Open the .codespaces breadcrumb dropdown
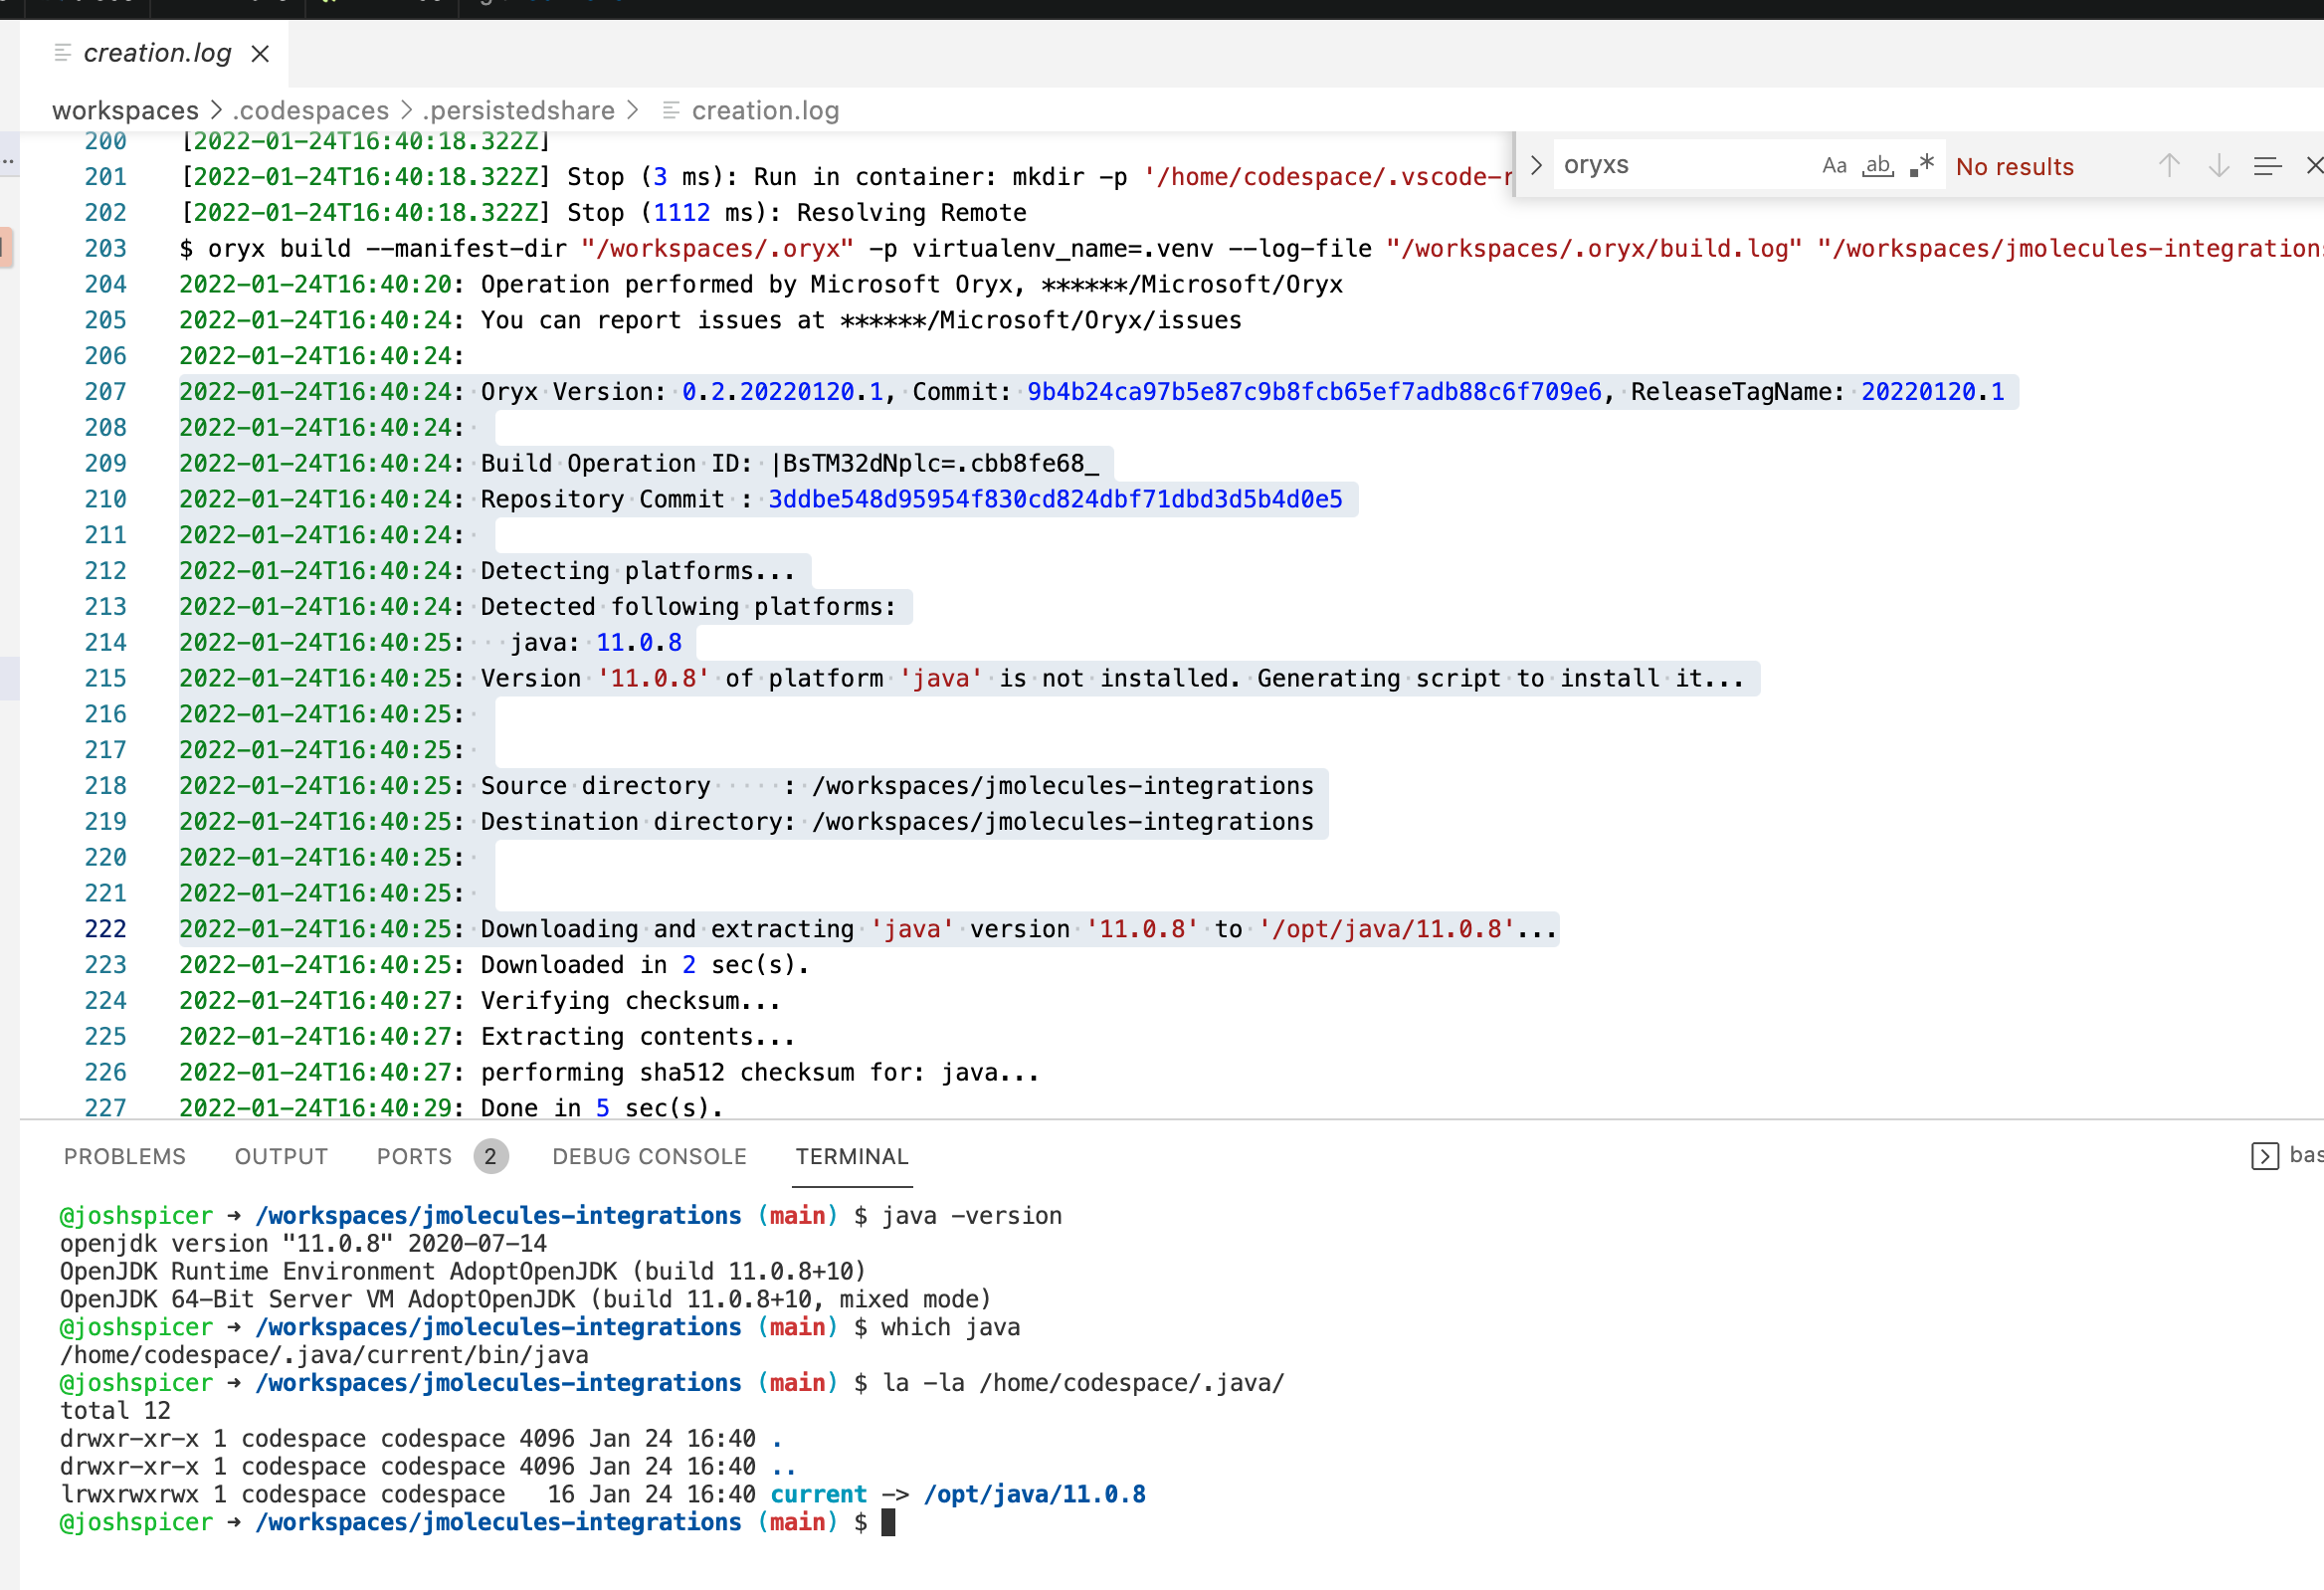2324x1590 pixels. (311, 110)
